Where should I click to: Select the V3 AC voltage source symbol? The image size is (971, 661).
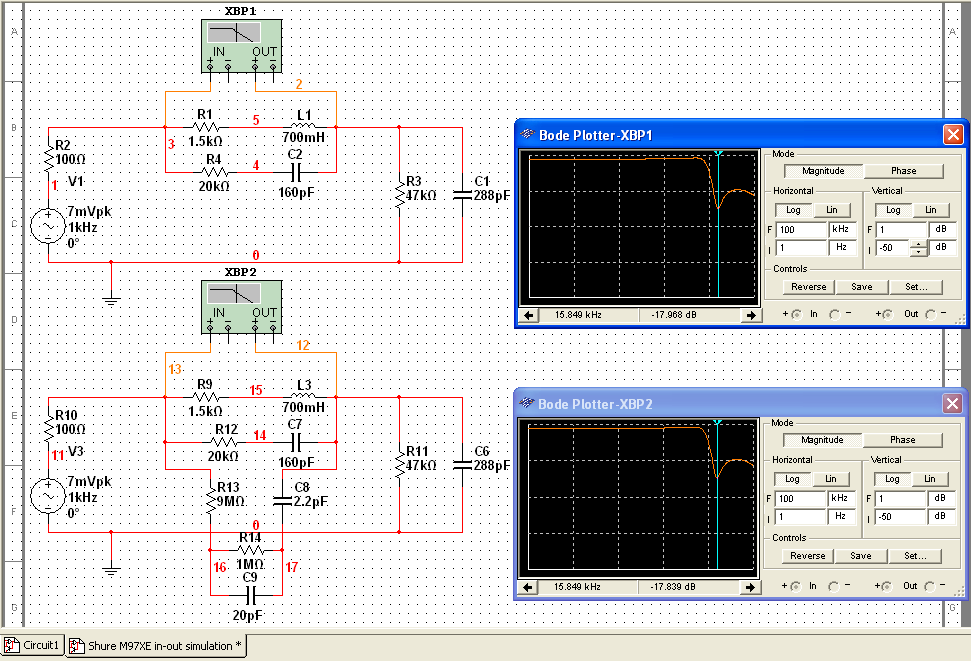pos(48,496)
